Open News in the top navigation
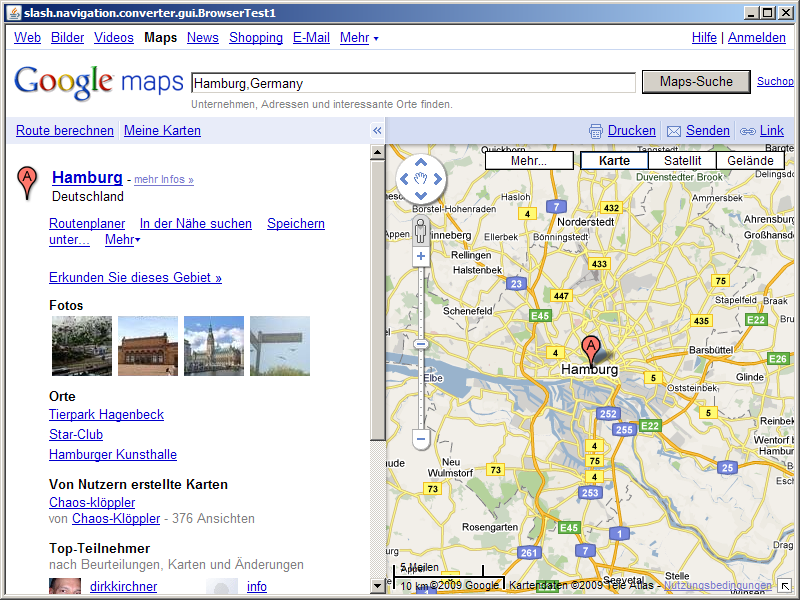 tap(203, 38)
